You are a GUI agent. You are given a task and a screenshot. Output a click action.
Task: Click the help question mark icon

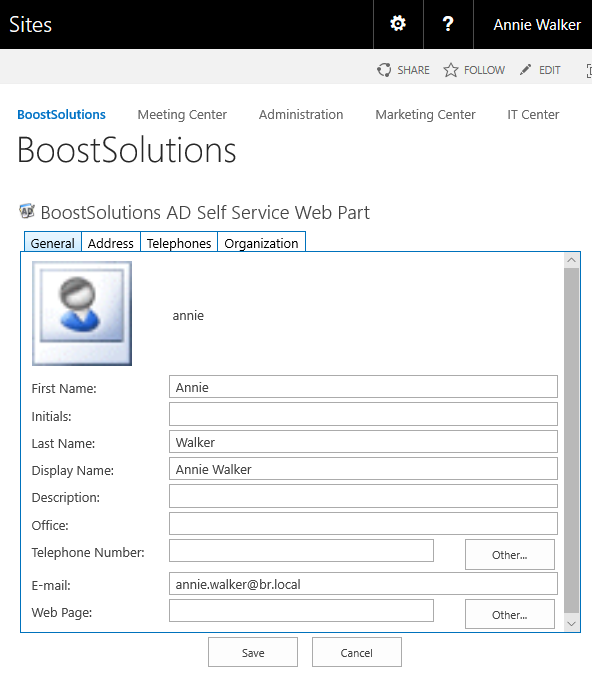click(448, 24)
